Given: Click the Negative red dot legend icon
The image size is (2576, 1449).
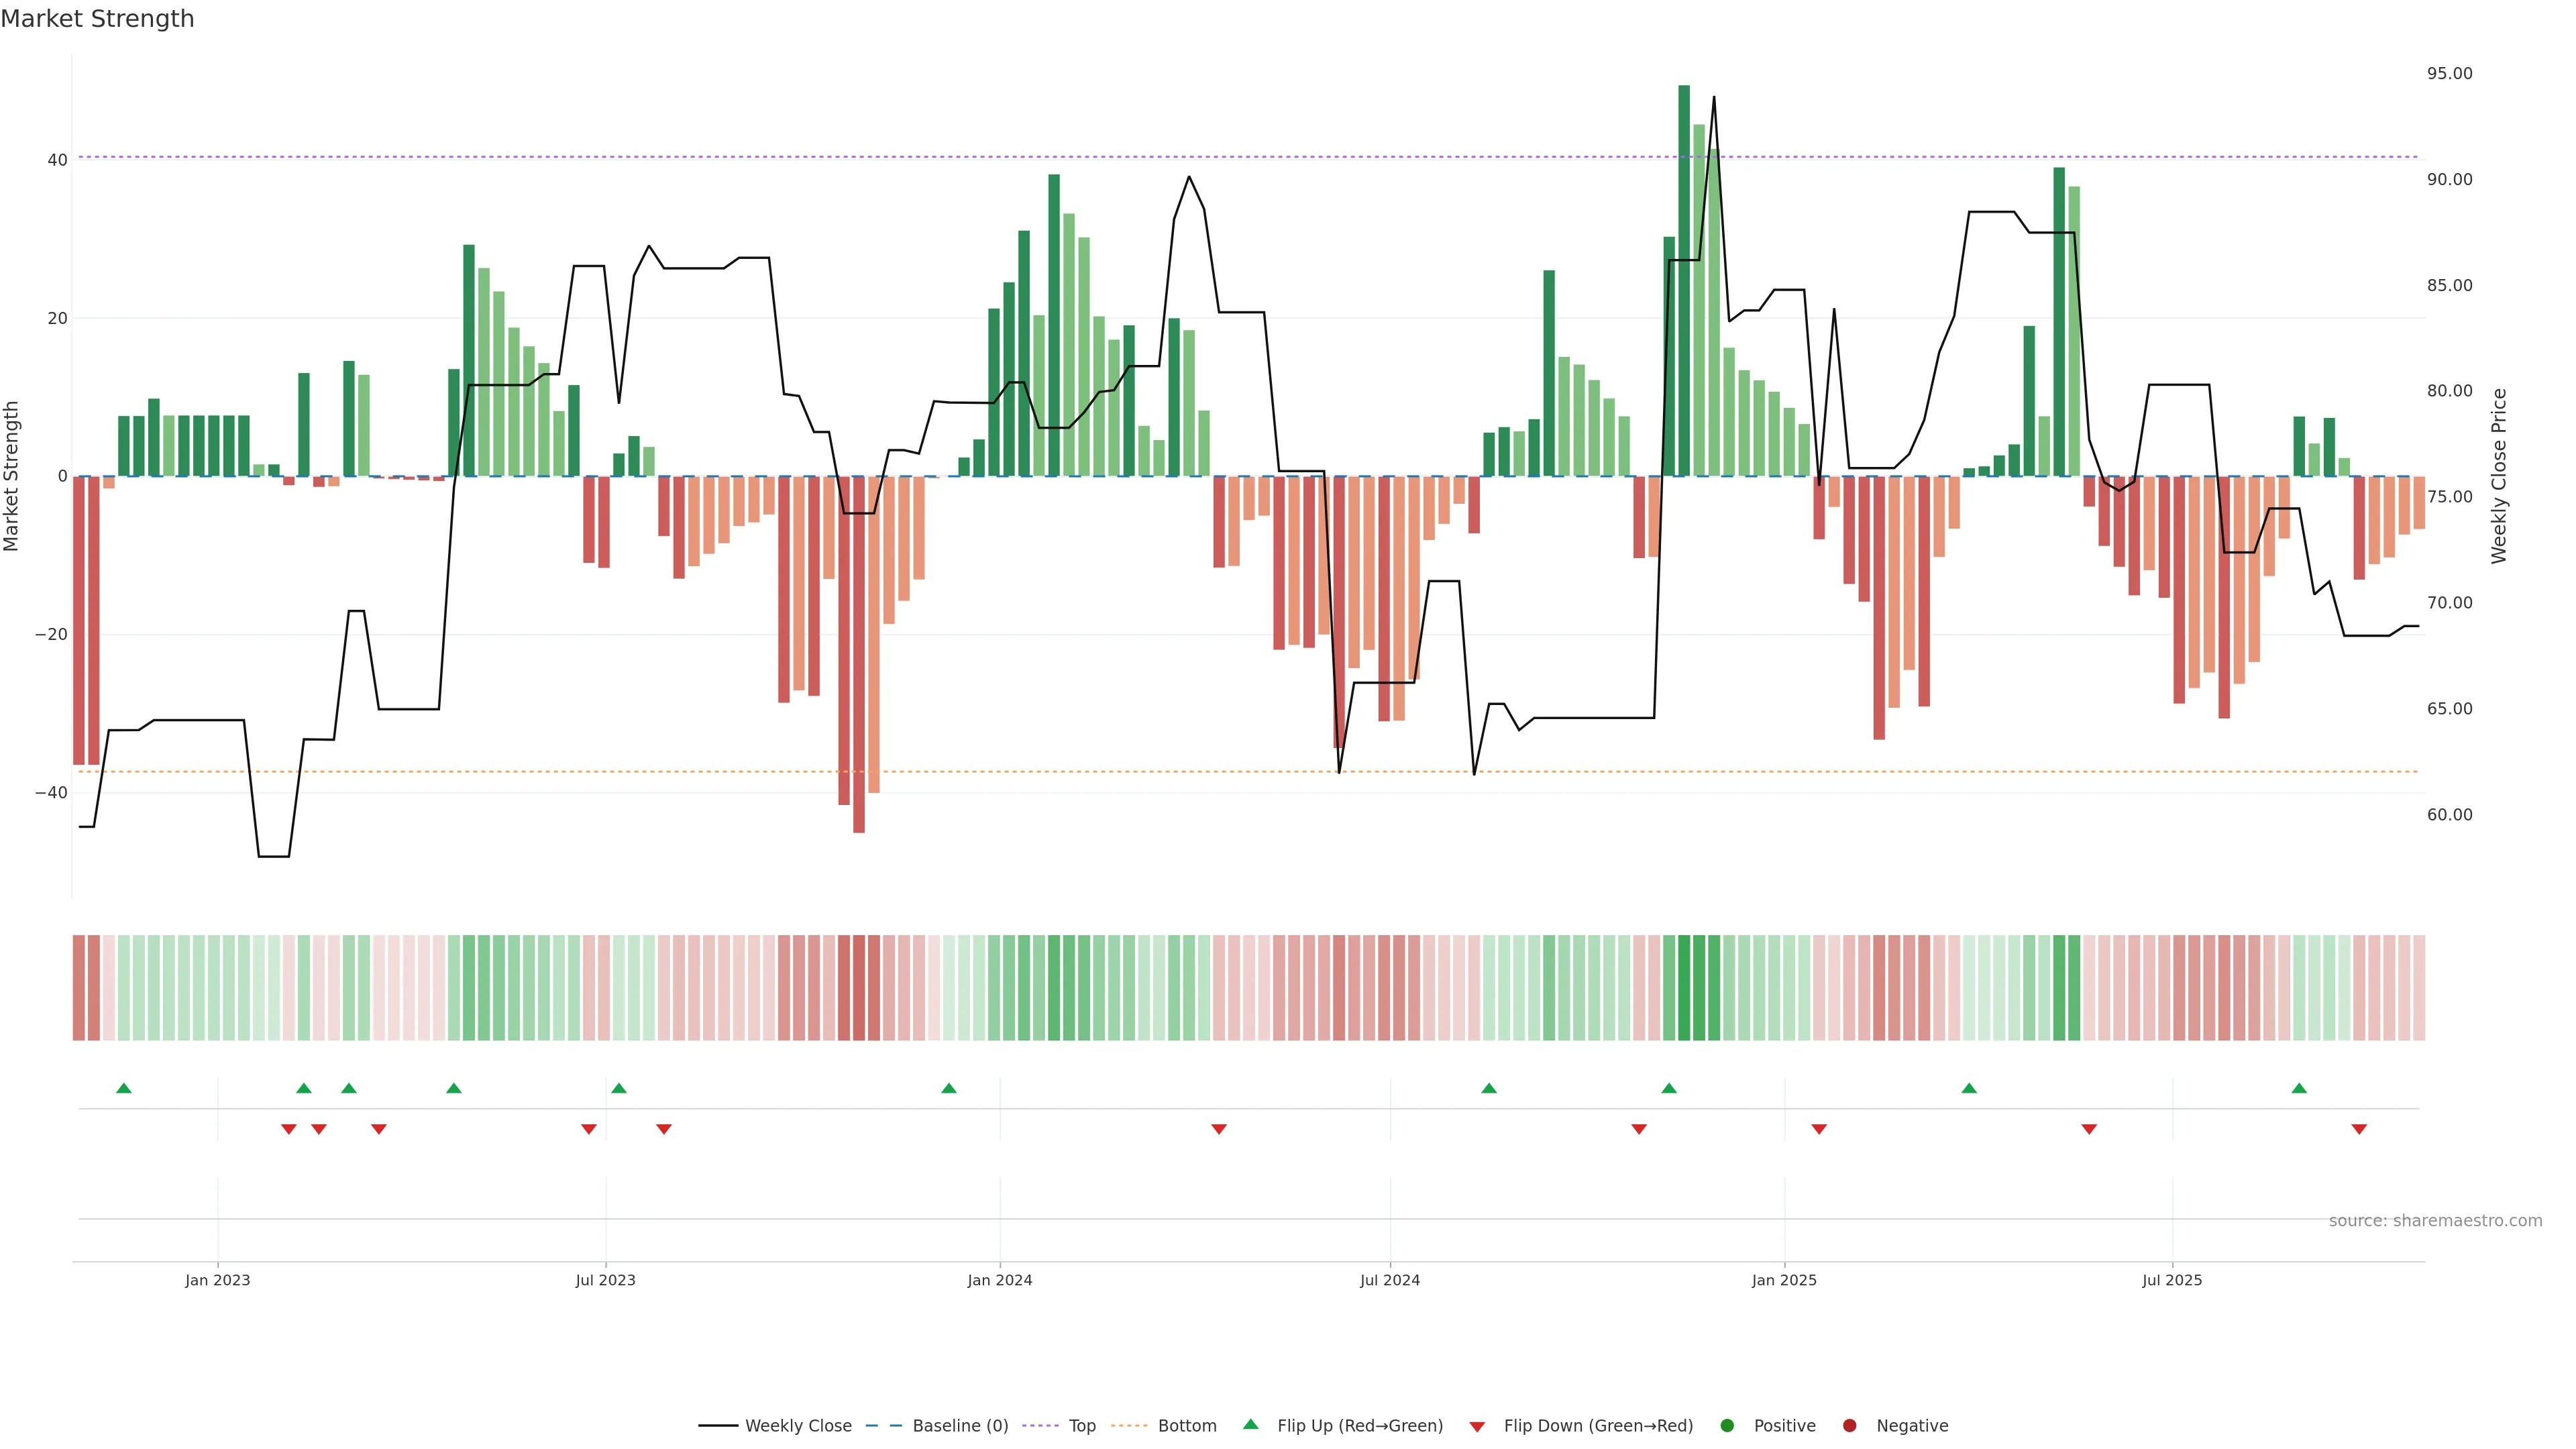Looking at the screenshot, I should [x=1849, y=1425].
